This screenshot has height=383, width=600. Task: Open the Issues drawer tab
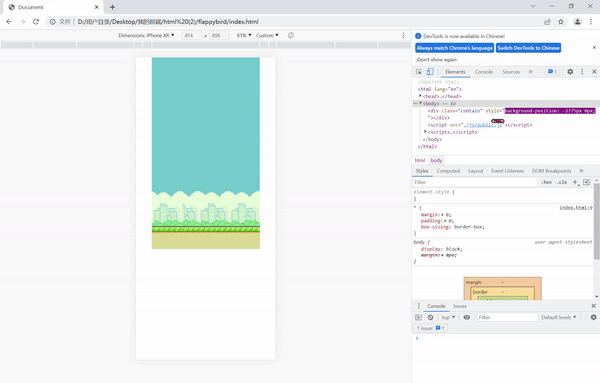point(460,306)
